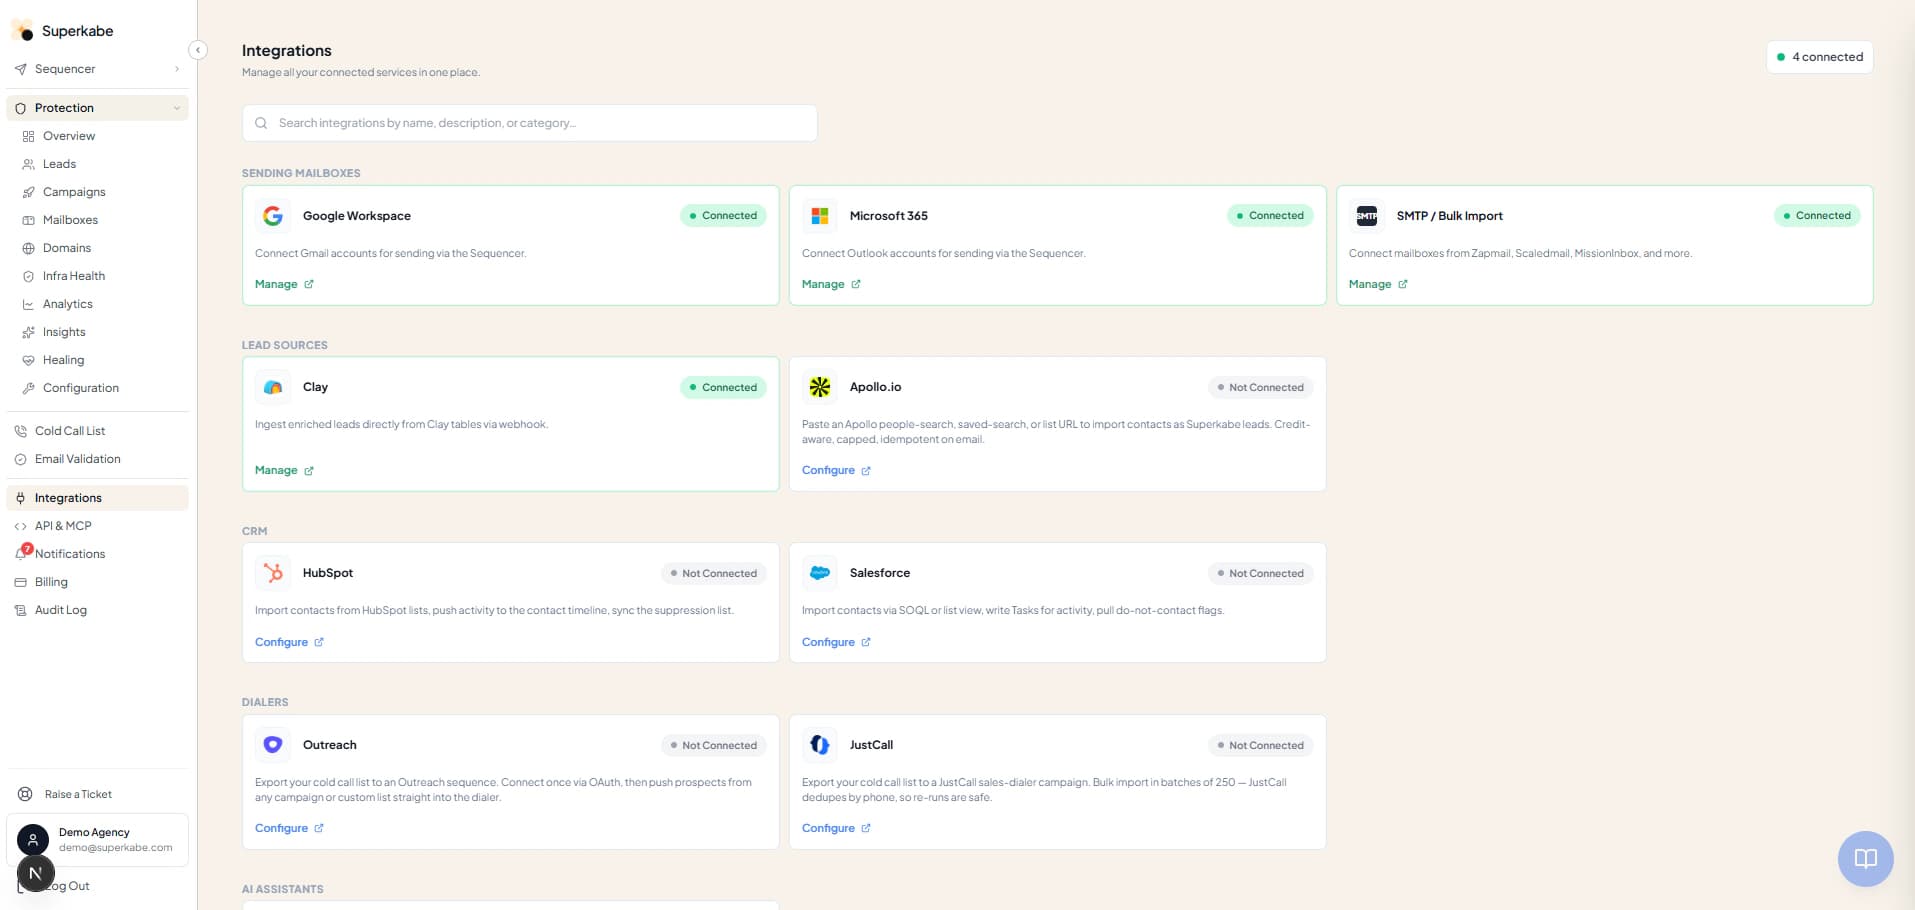
Task: Click the Insights sparkle icon
Action: [28, 332]
